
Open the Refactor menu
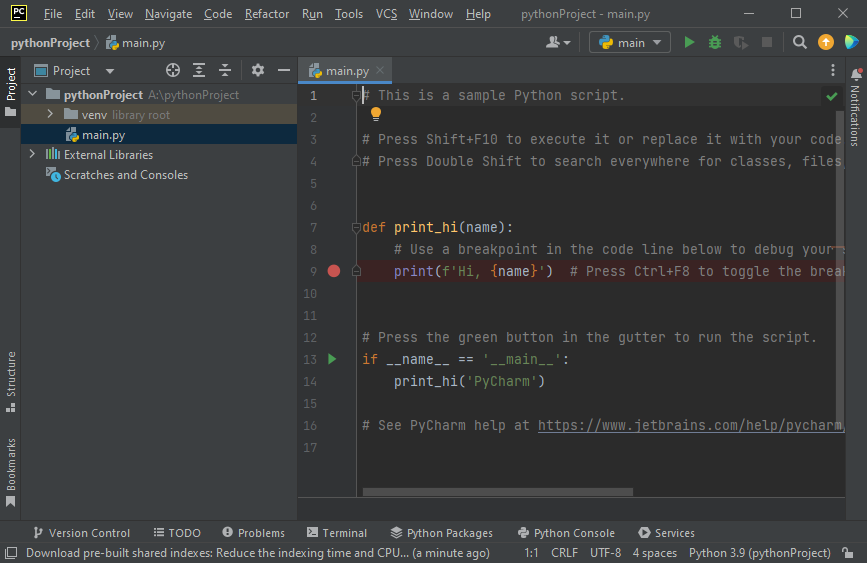pyautogui.click(x=267, y=14)
